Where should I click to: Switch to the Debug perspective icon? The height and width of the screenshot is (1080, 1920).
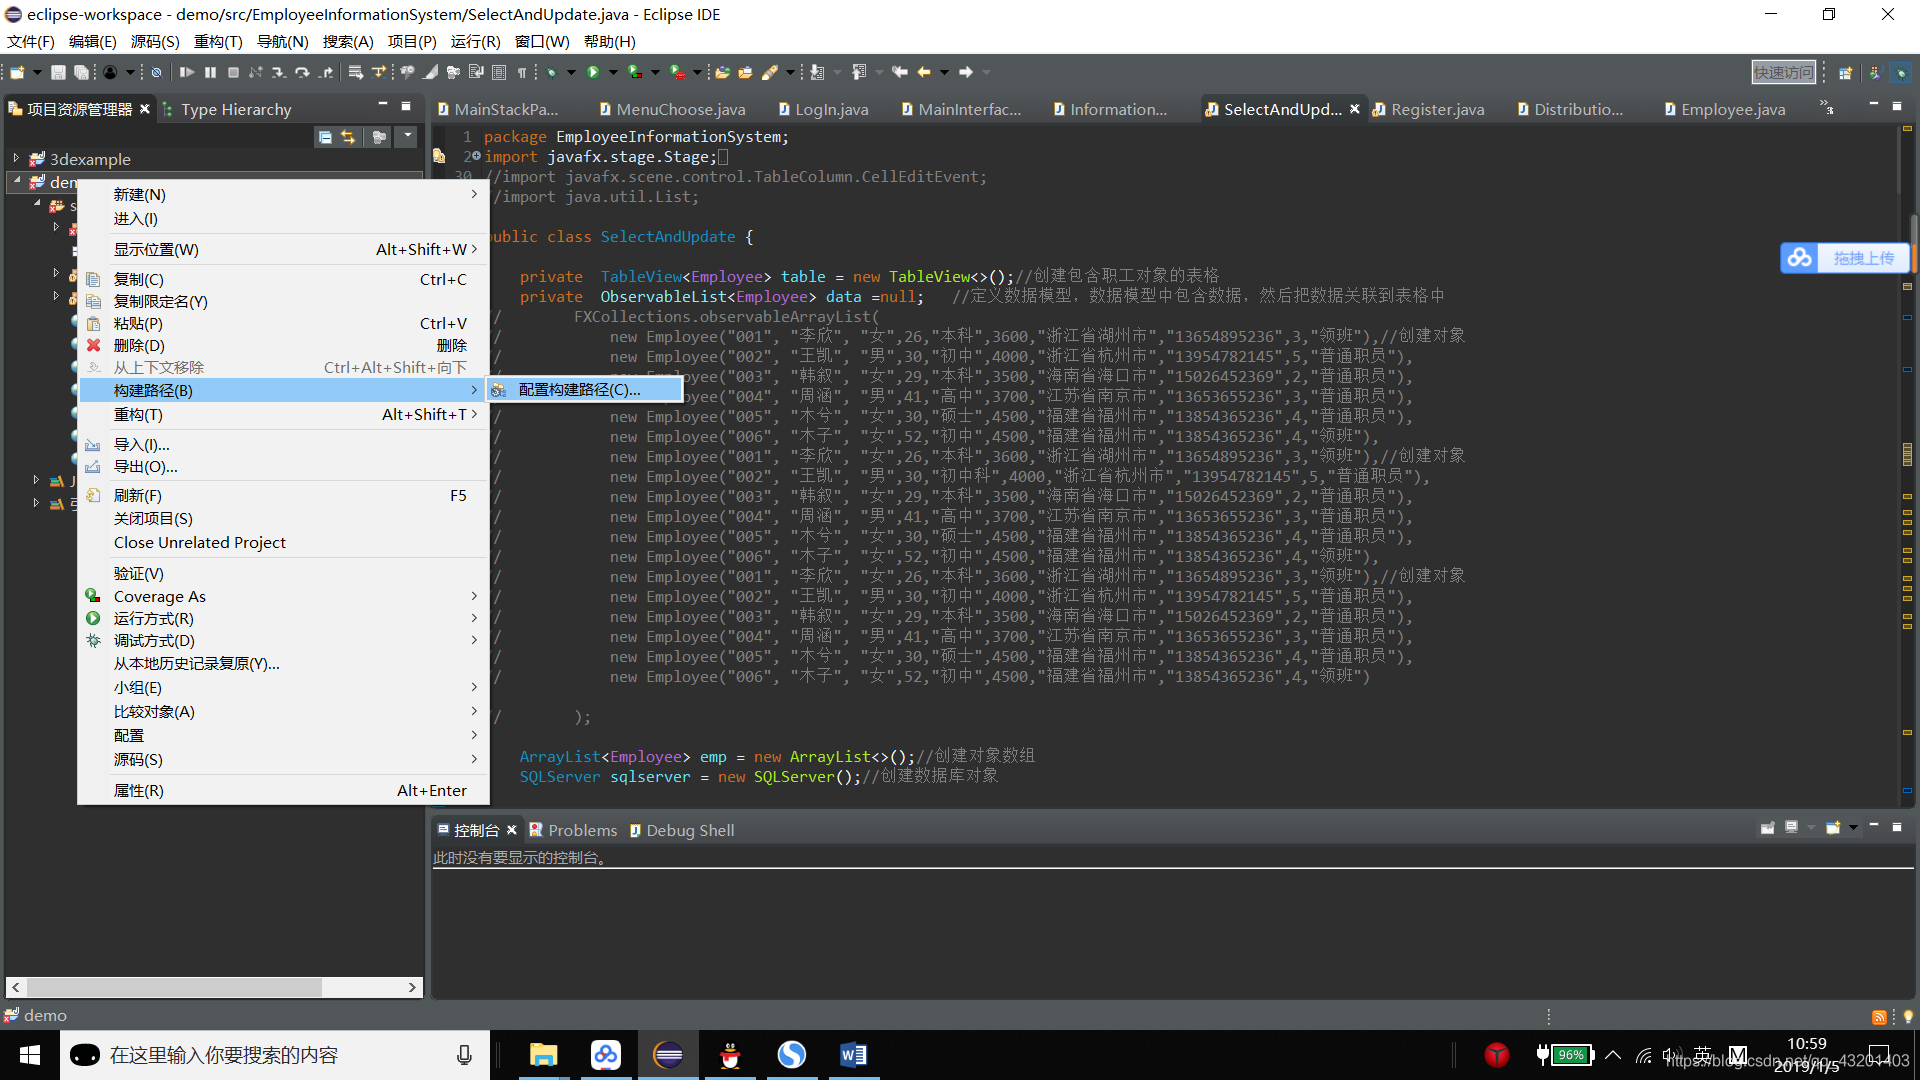[x=1901, y=72]
